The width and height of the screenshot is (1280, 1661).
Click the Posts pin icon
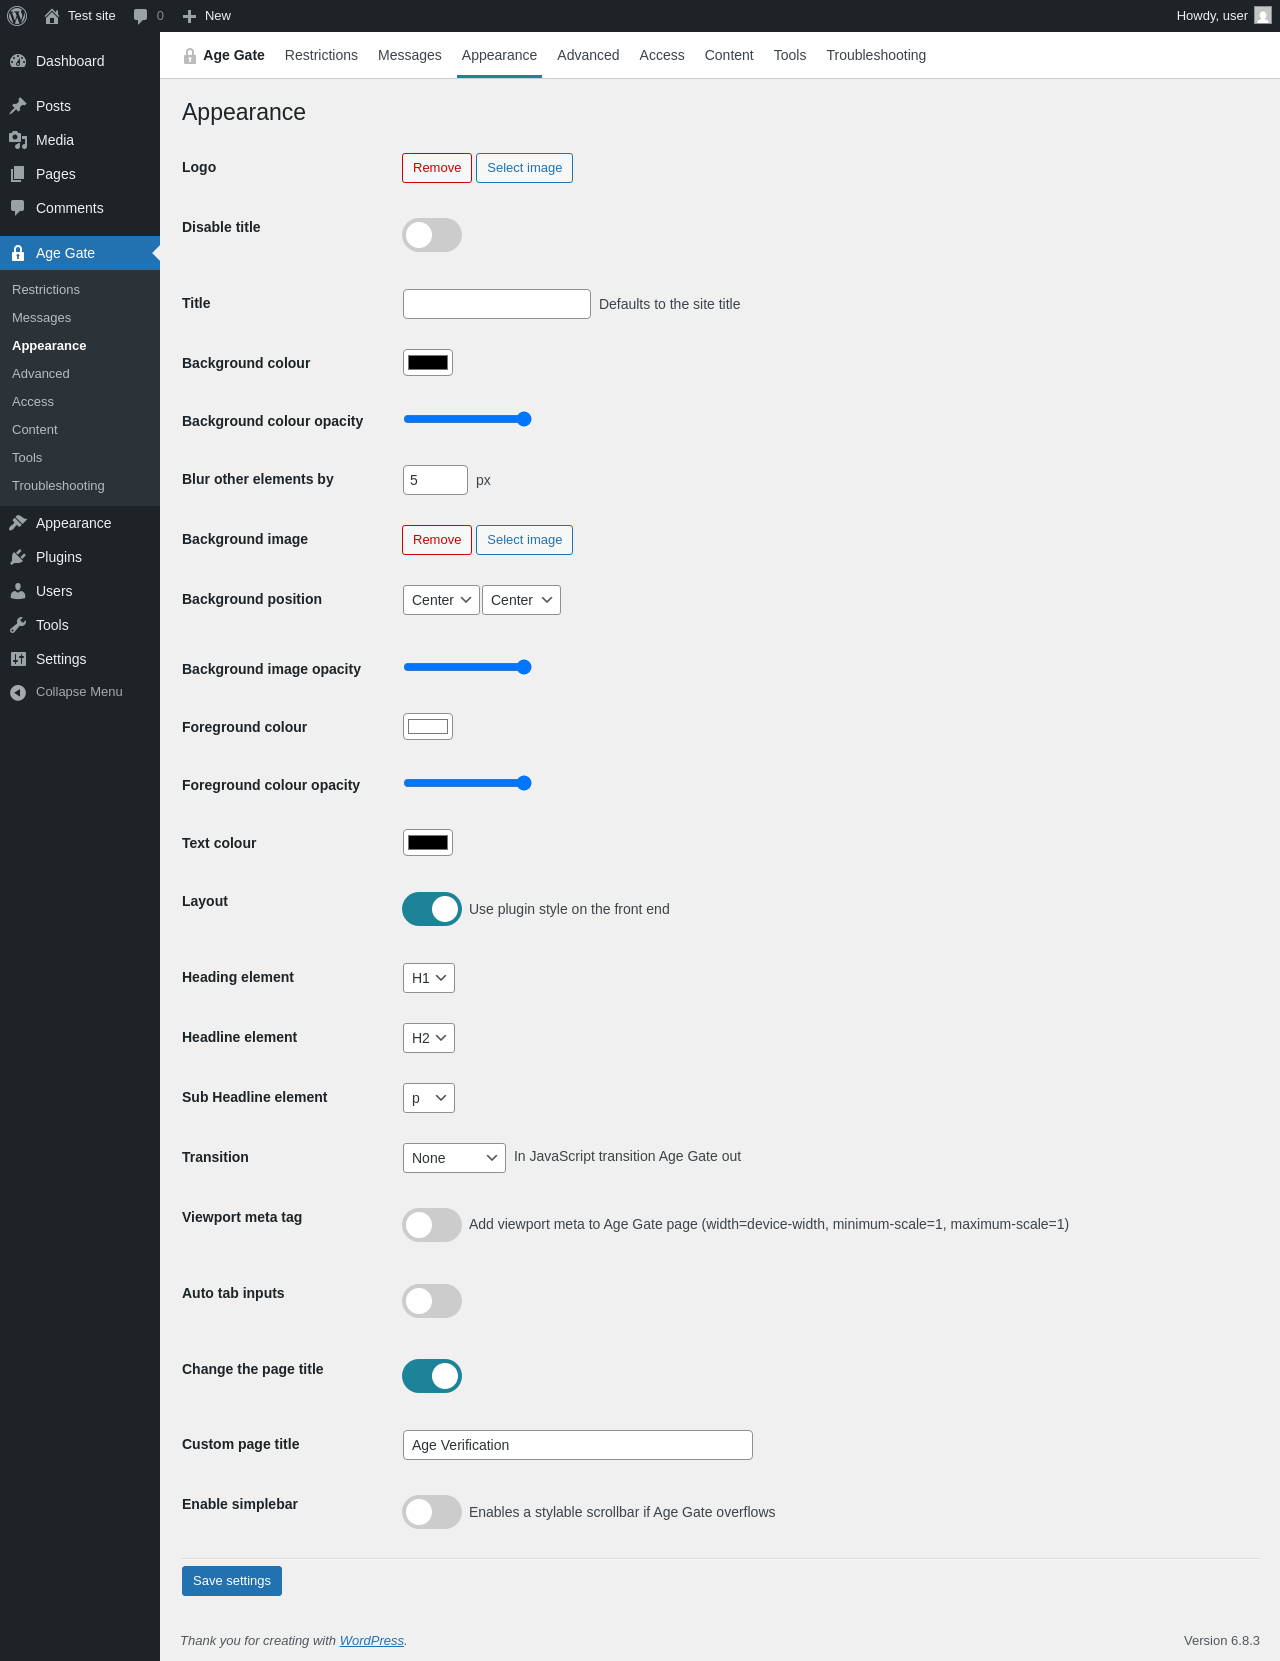(x=18, y=106)
